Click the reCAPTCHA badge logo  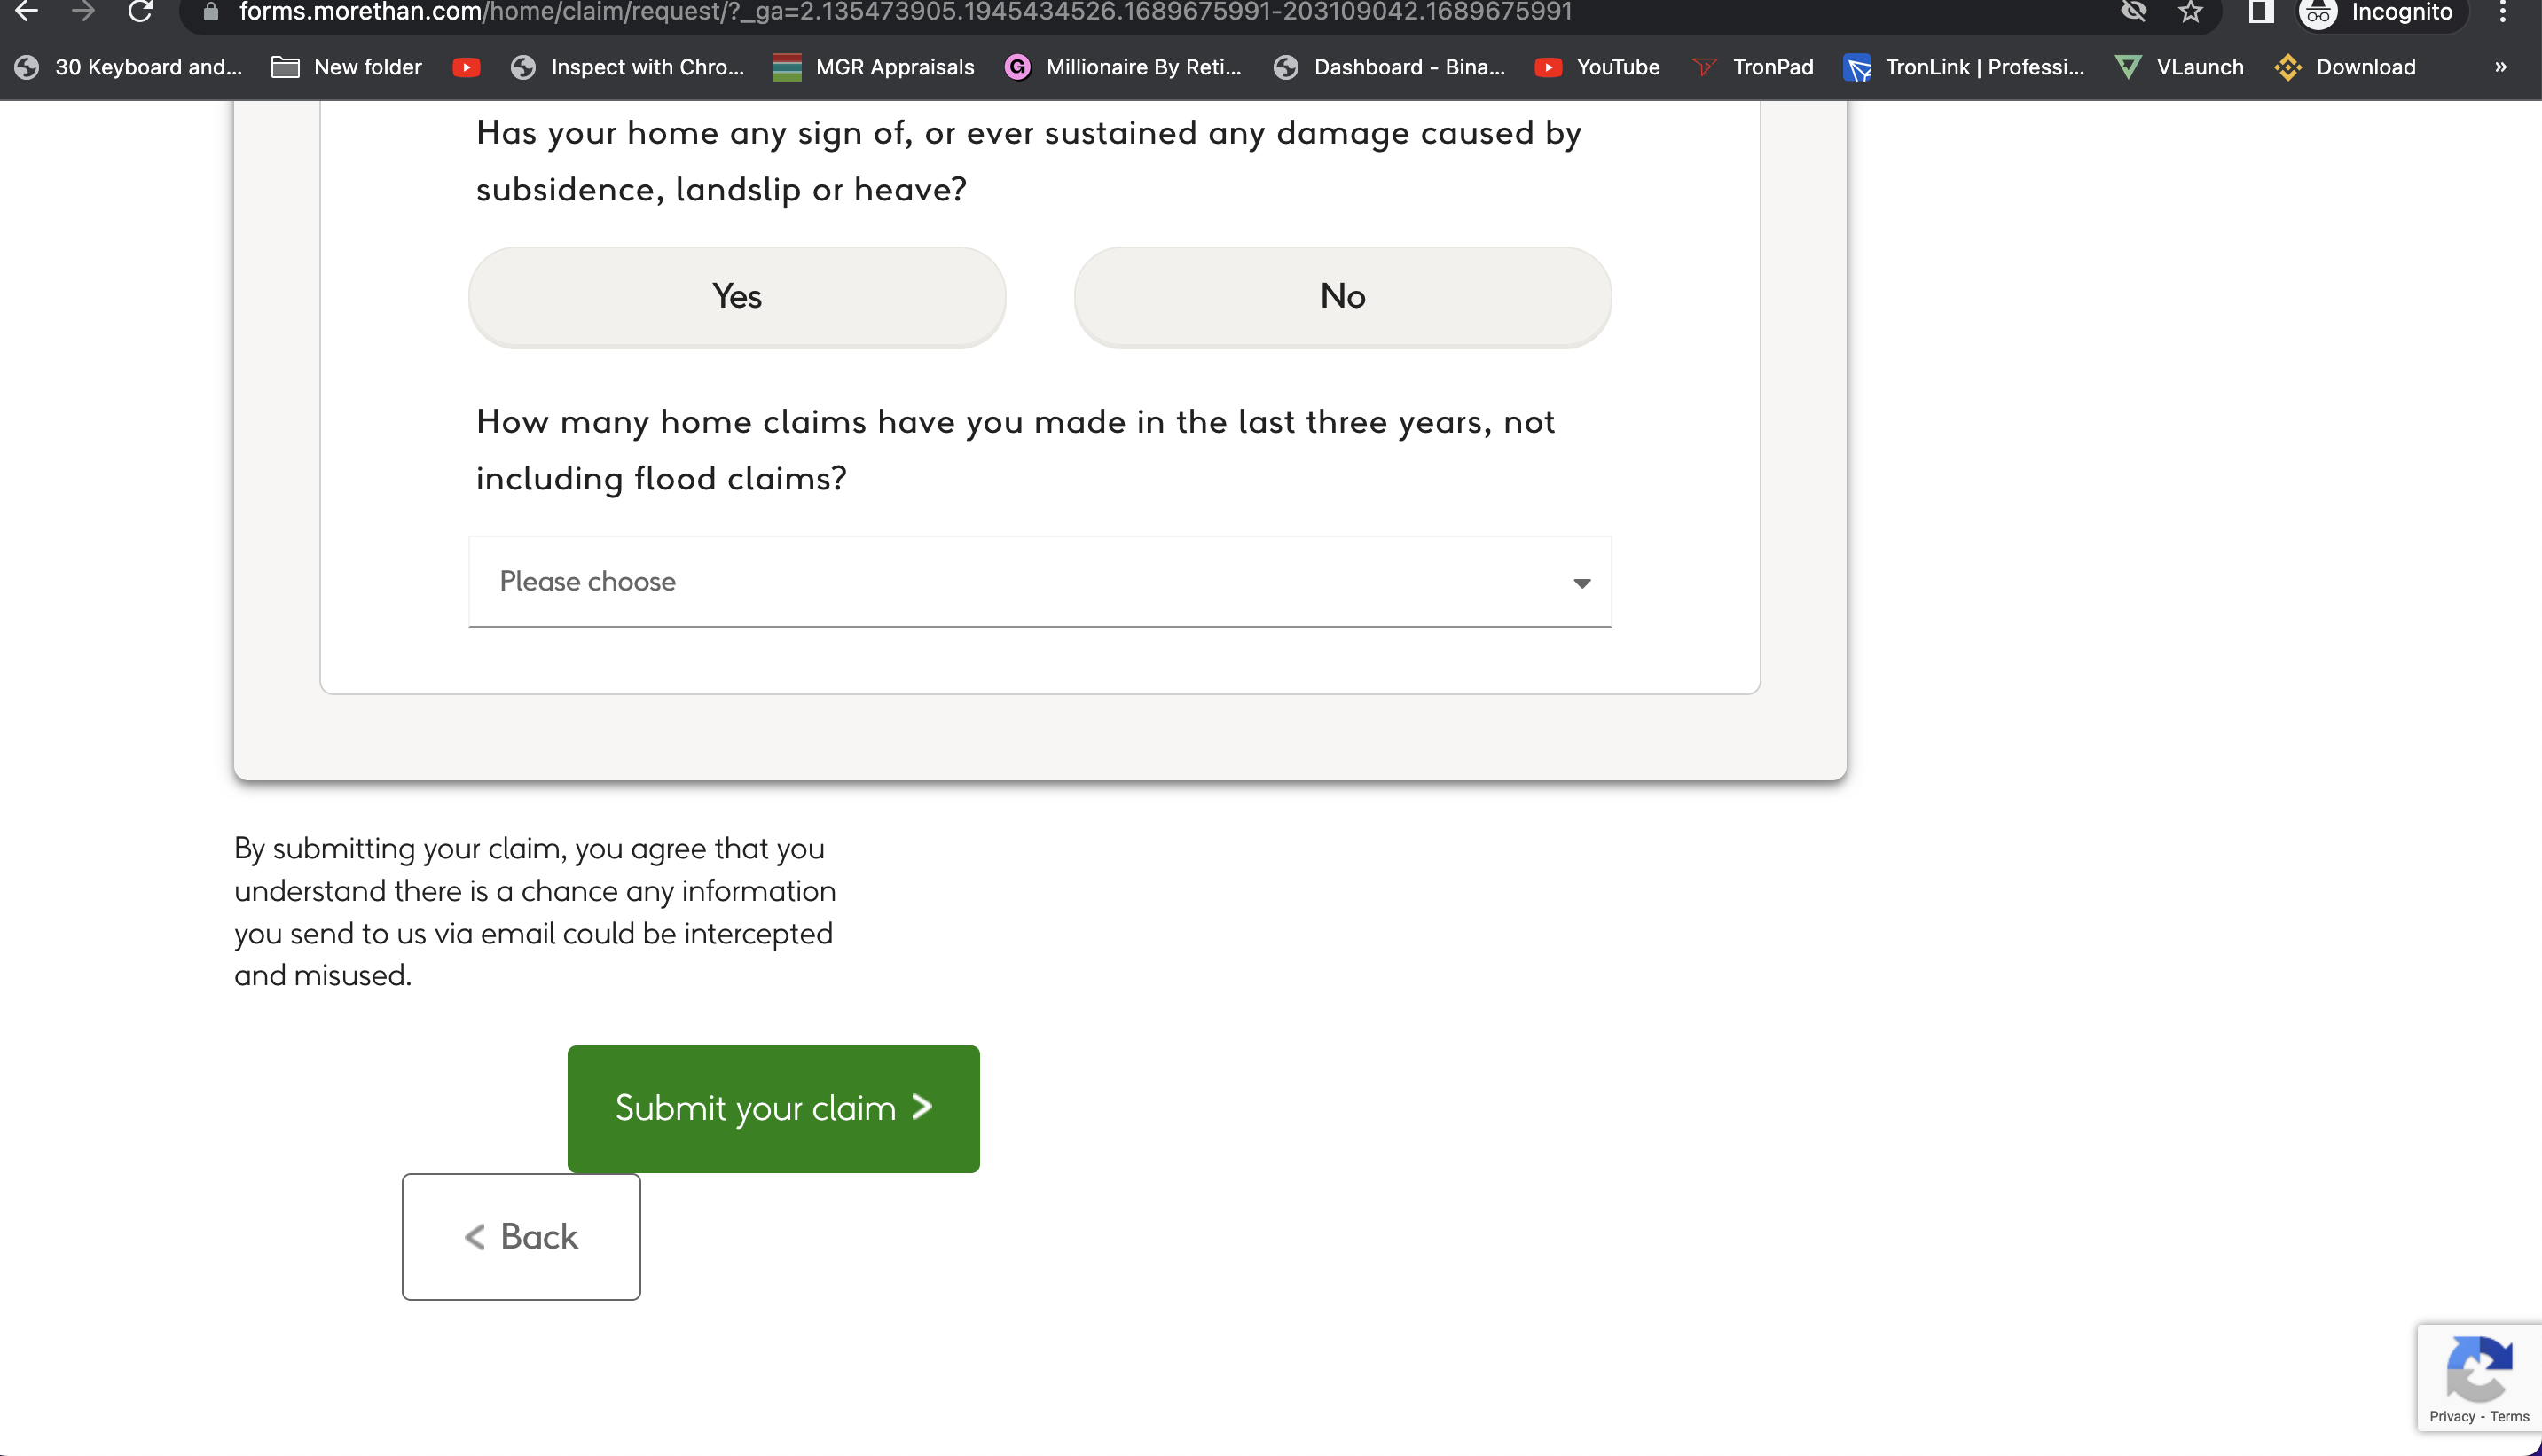(x=2478, y=1369)
